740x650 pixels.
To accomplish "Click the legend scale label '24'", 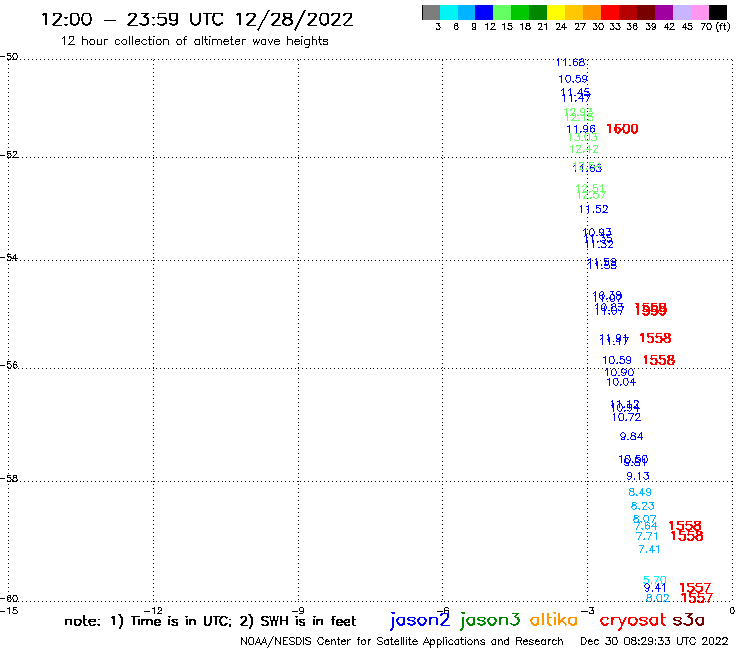I will [x=561, y=27].
